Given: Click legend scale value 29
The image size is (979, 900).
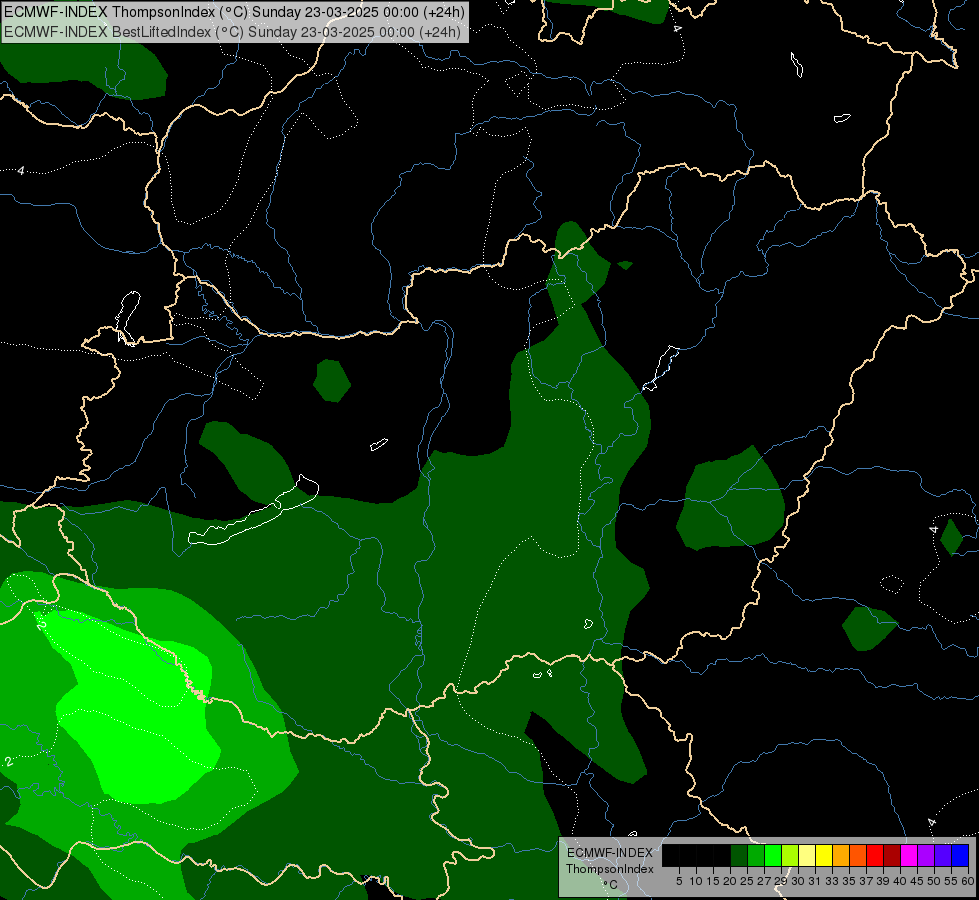Looking at the screenshot, I should point(780,881).
